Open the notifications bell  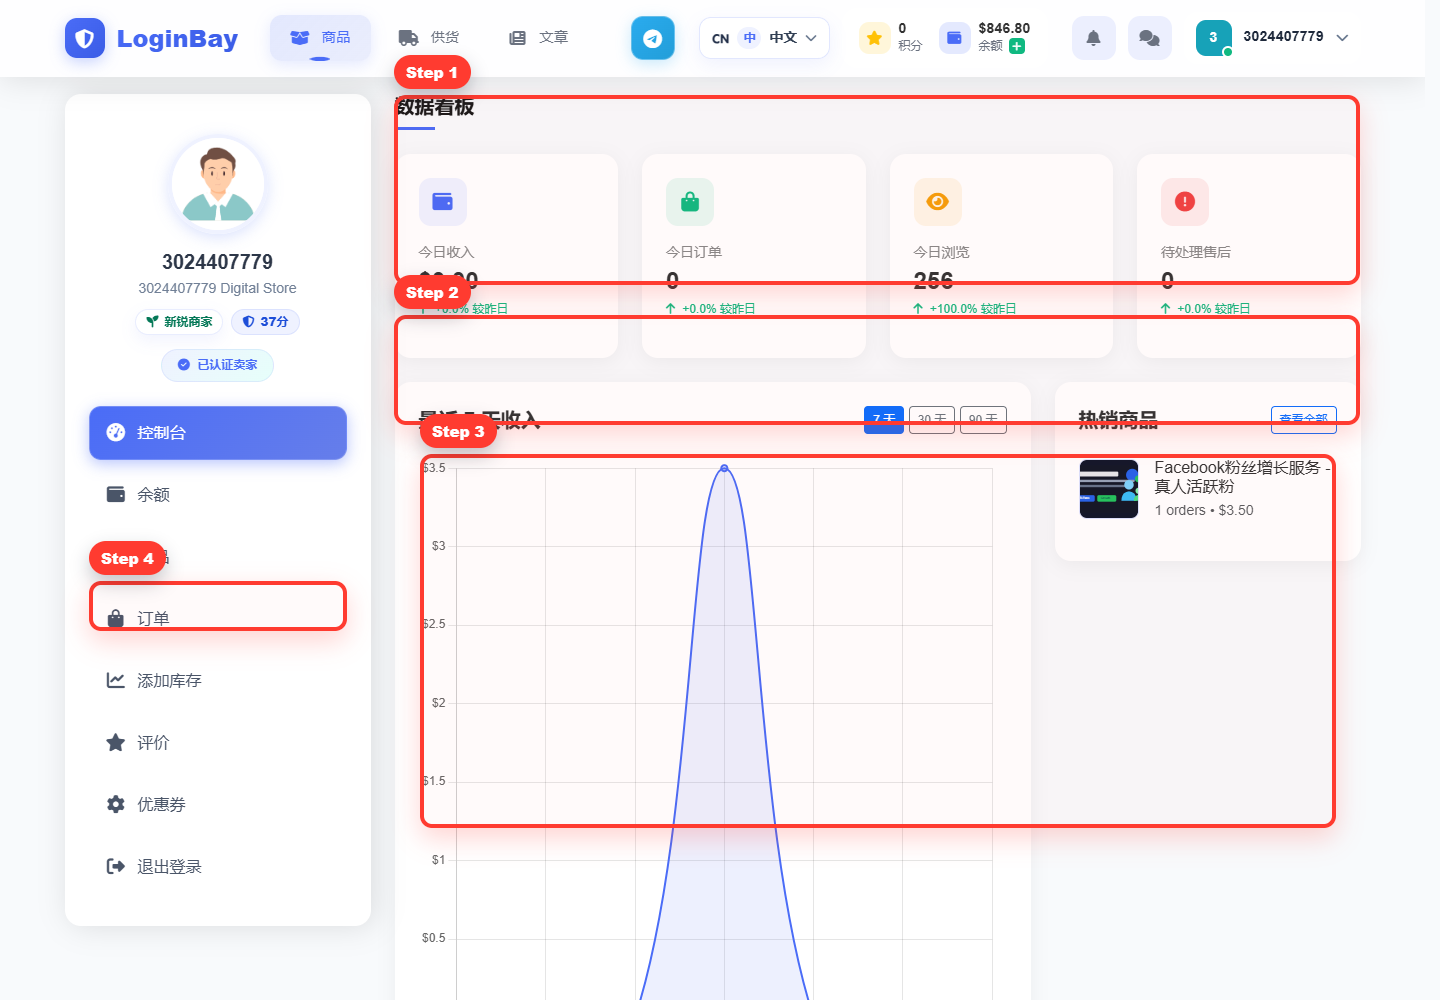[x=1093, y=38]
